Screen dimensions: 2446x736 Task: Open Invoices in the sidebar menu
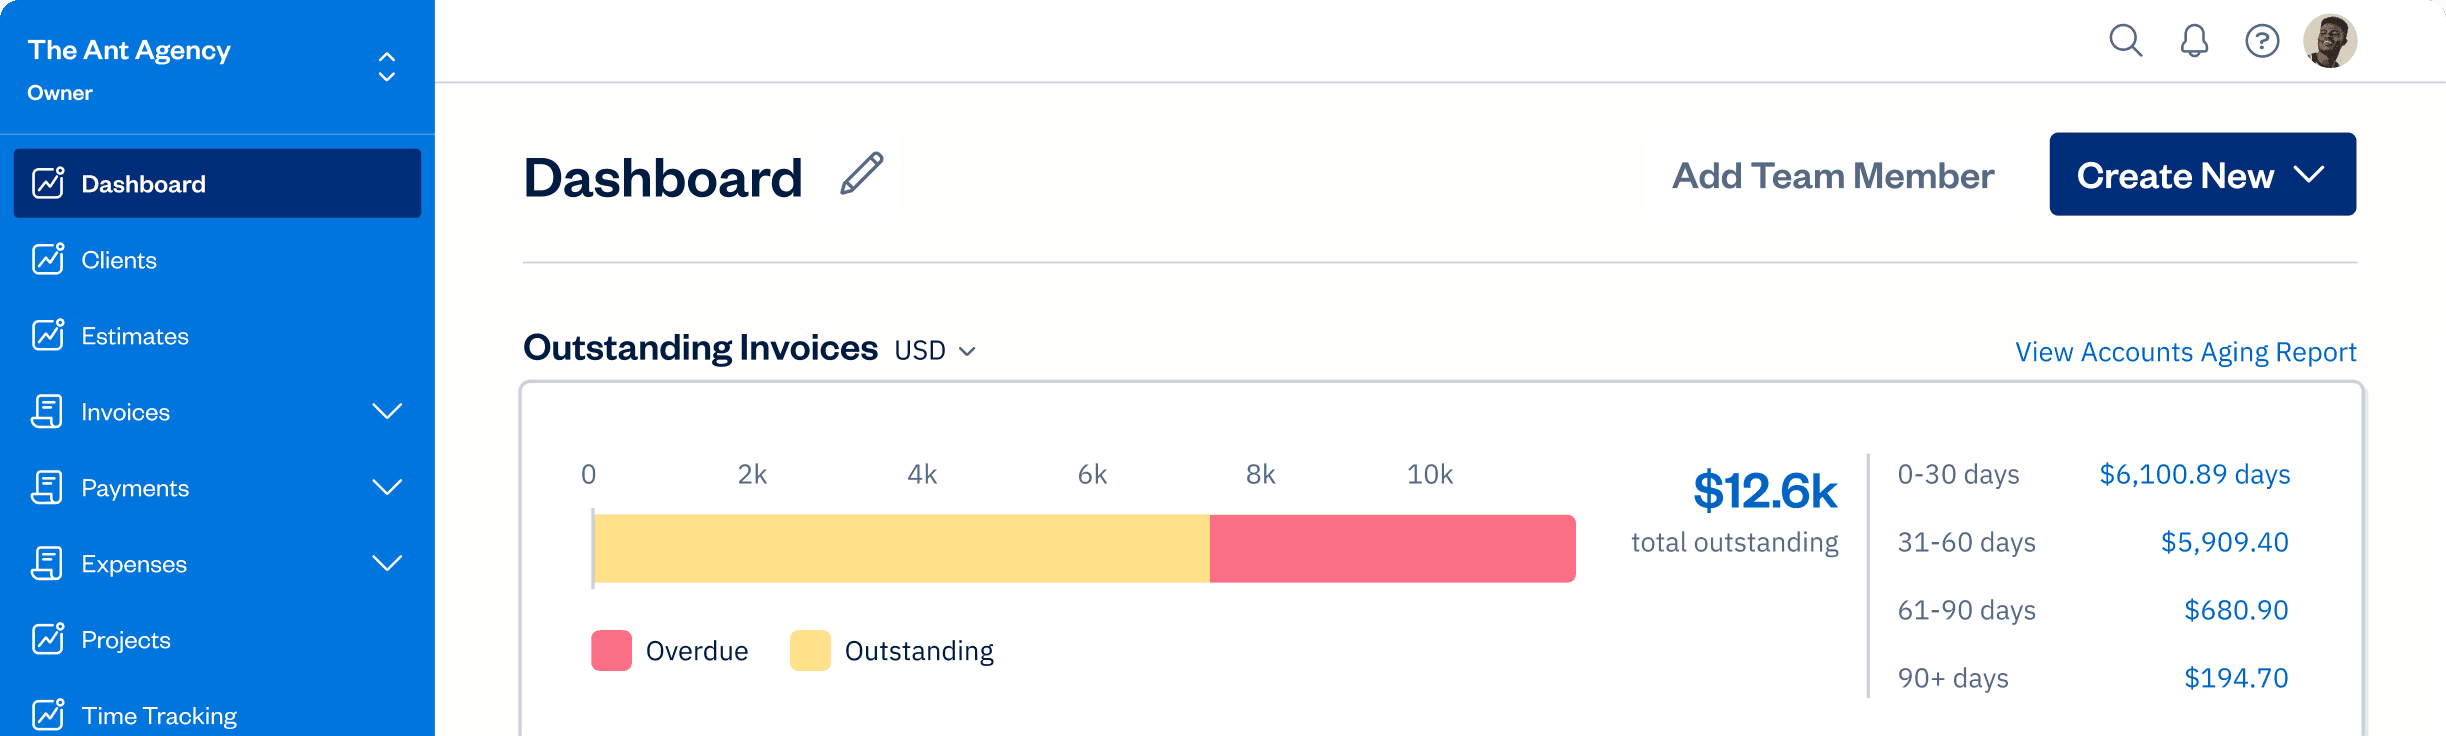coord(126,412)
